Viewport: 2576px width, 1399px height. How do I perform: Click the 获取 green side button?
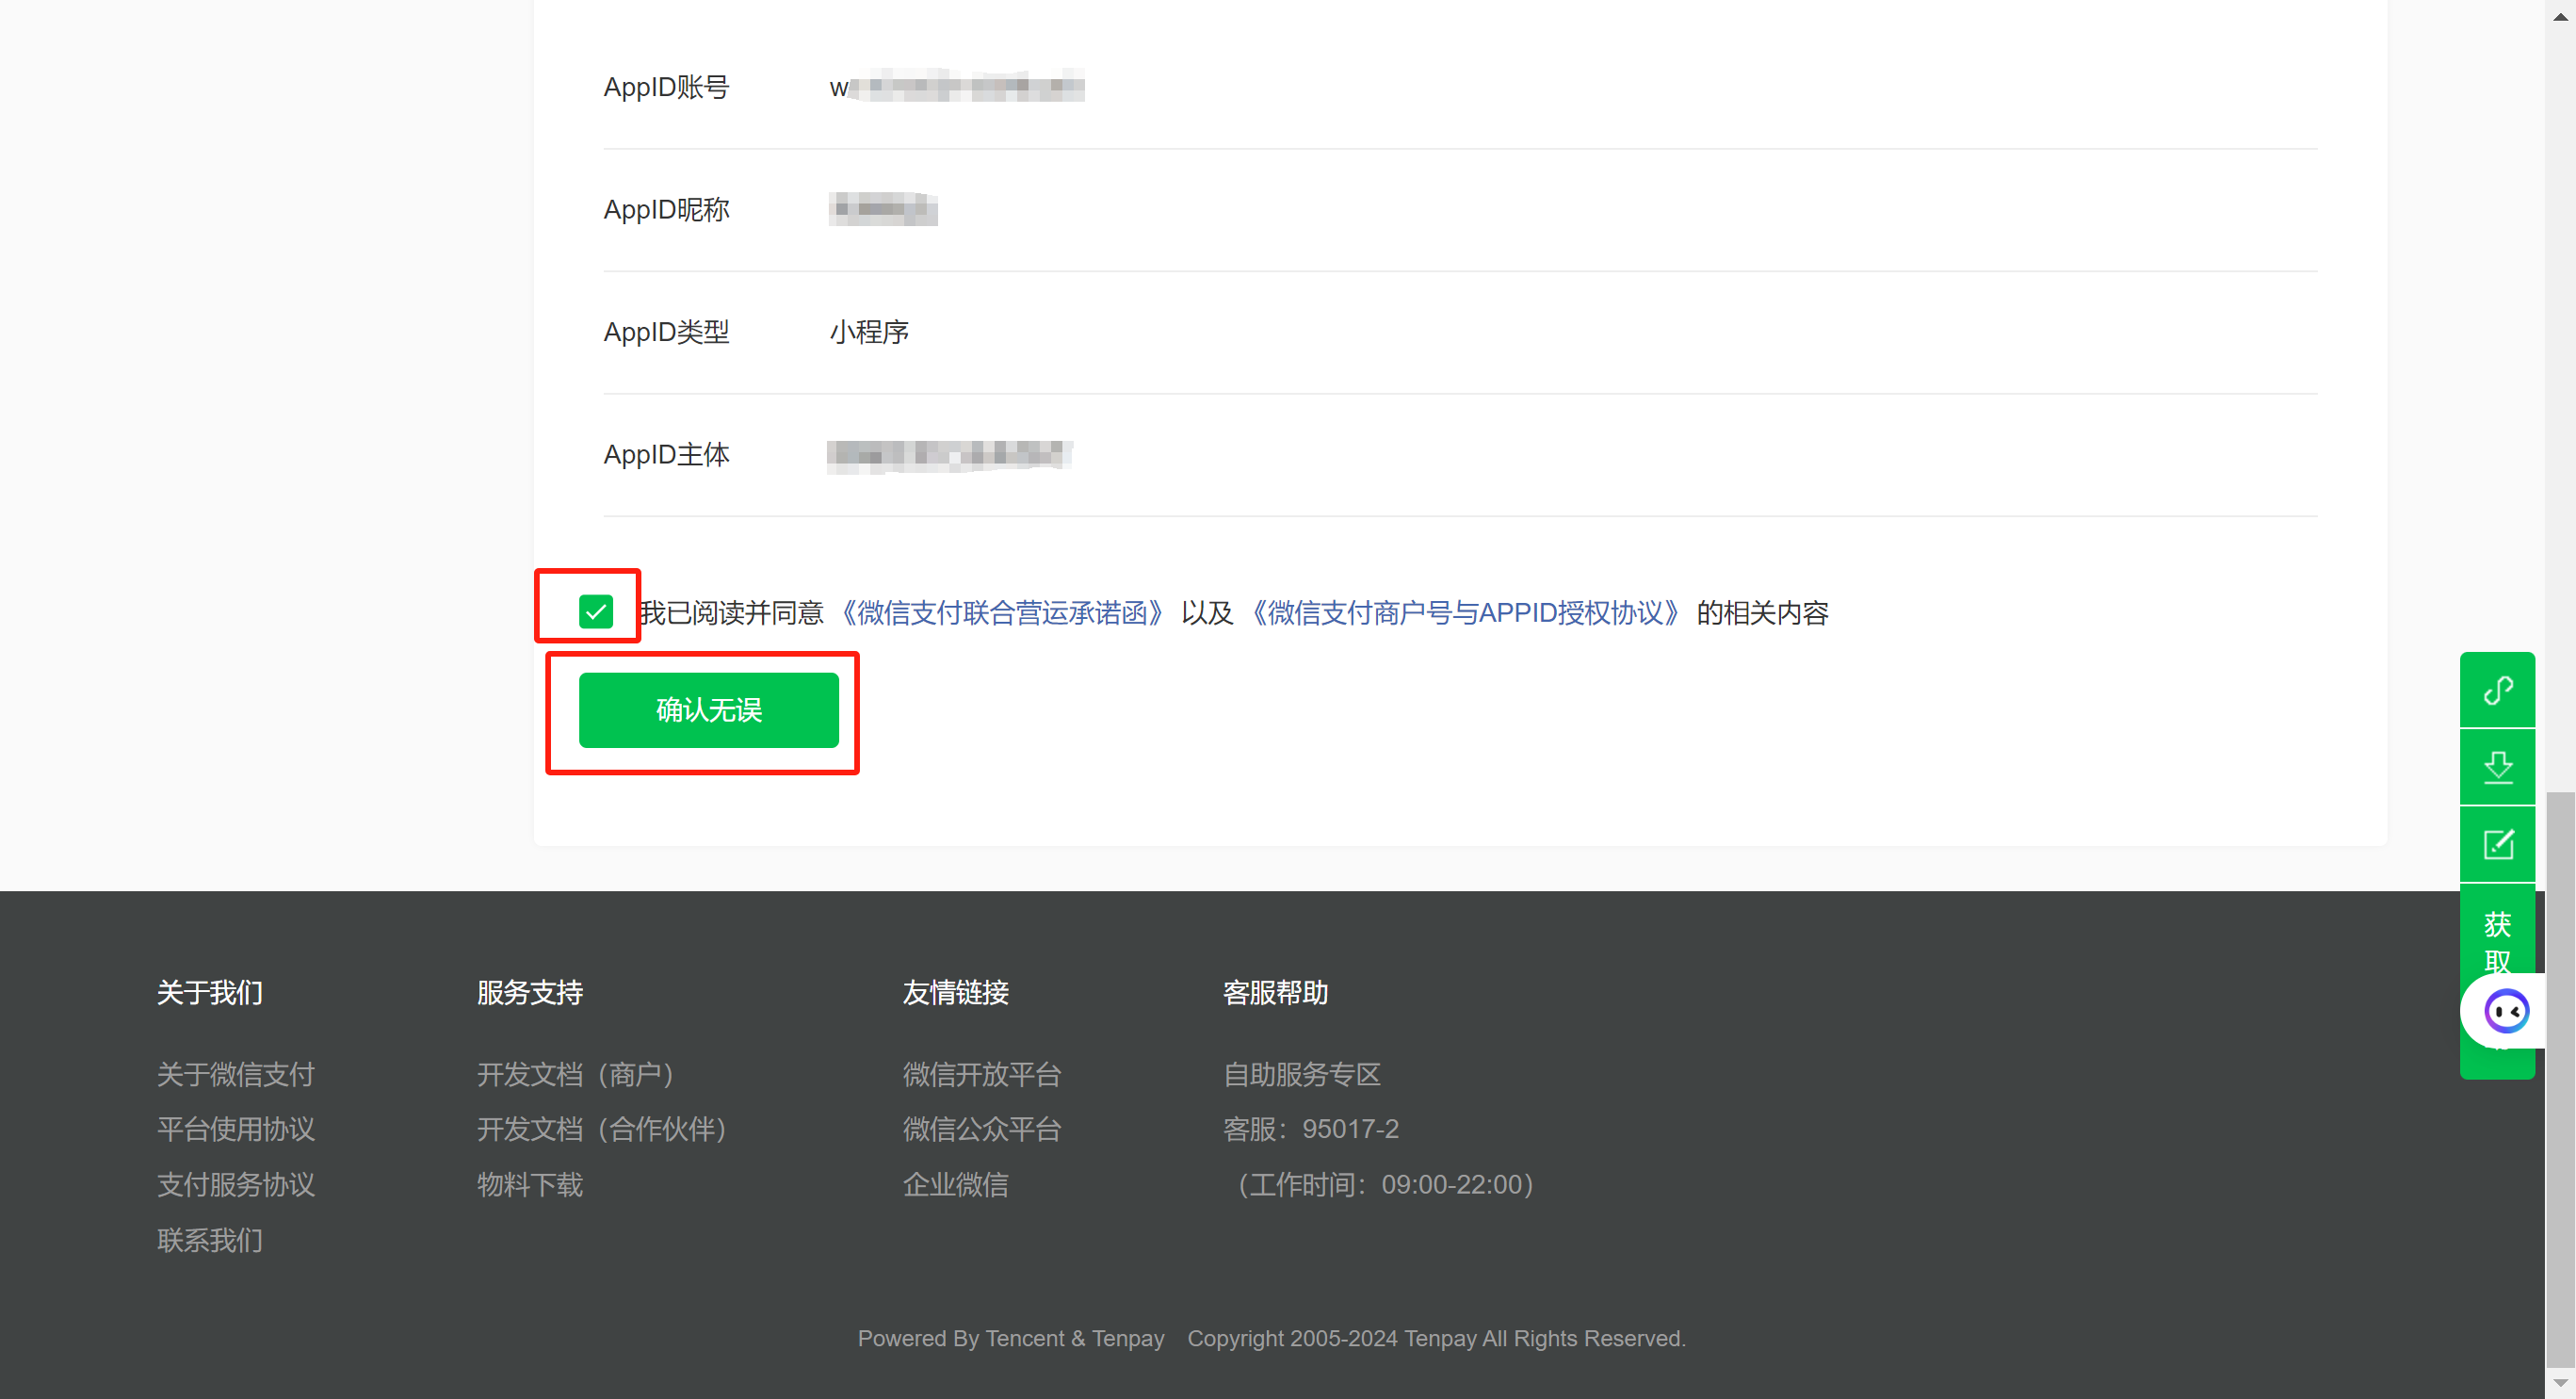(2497, 940)
